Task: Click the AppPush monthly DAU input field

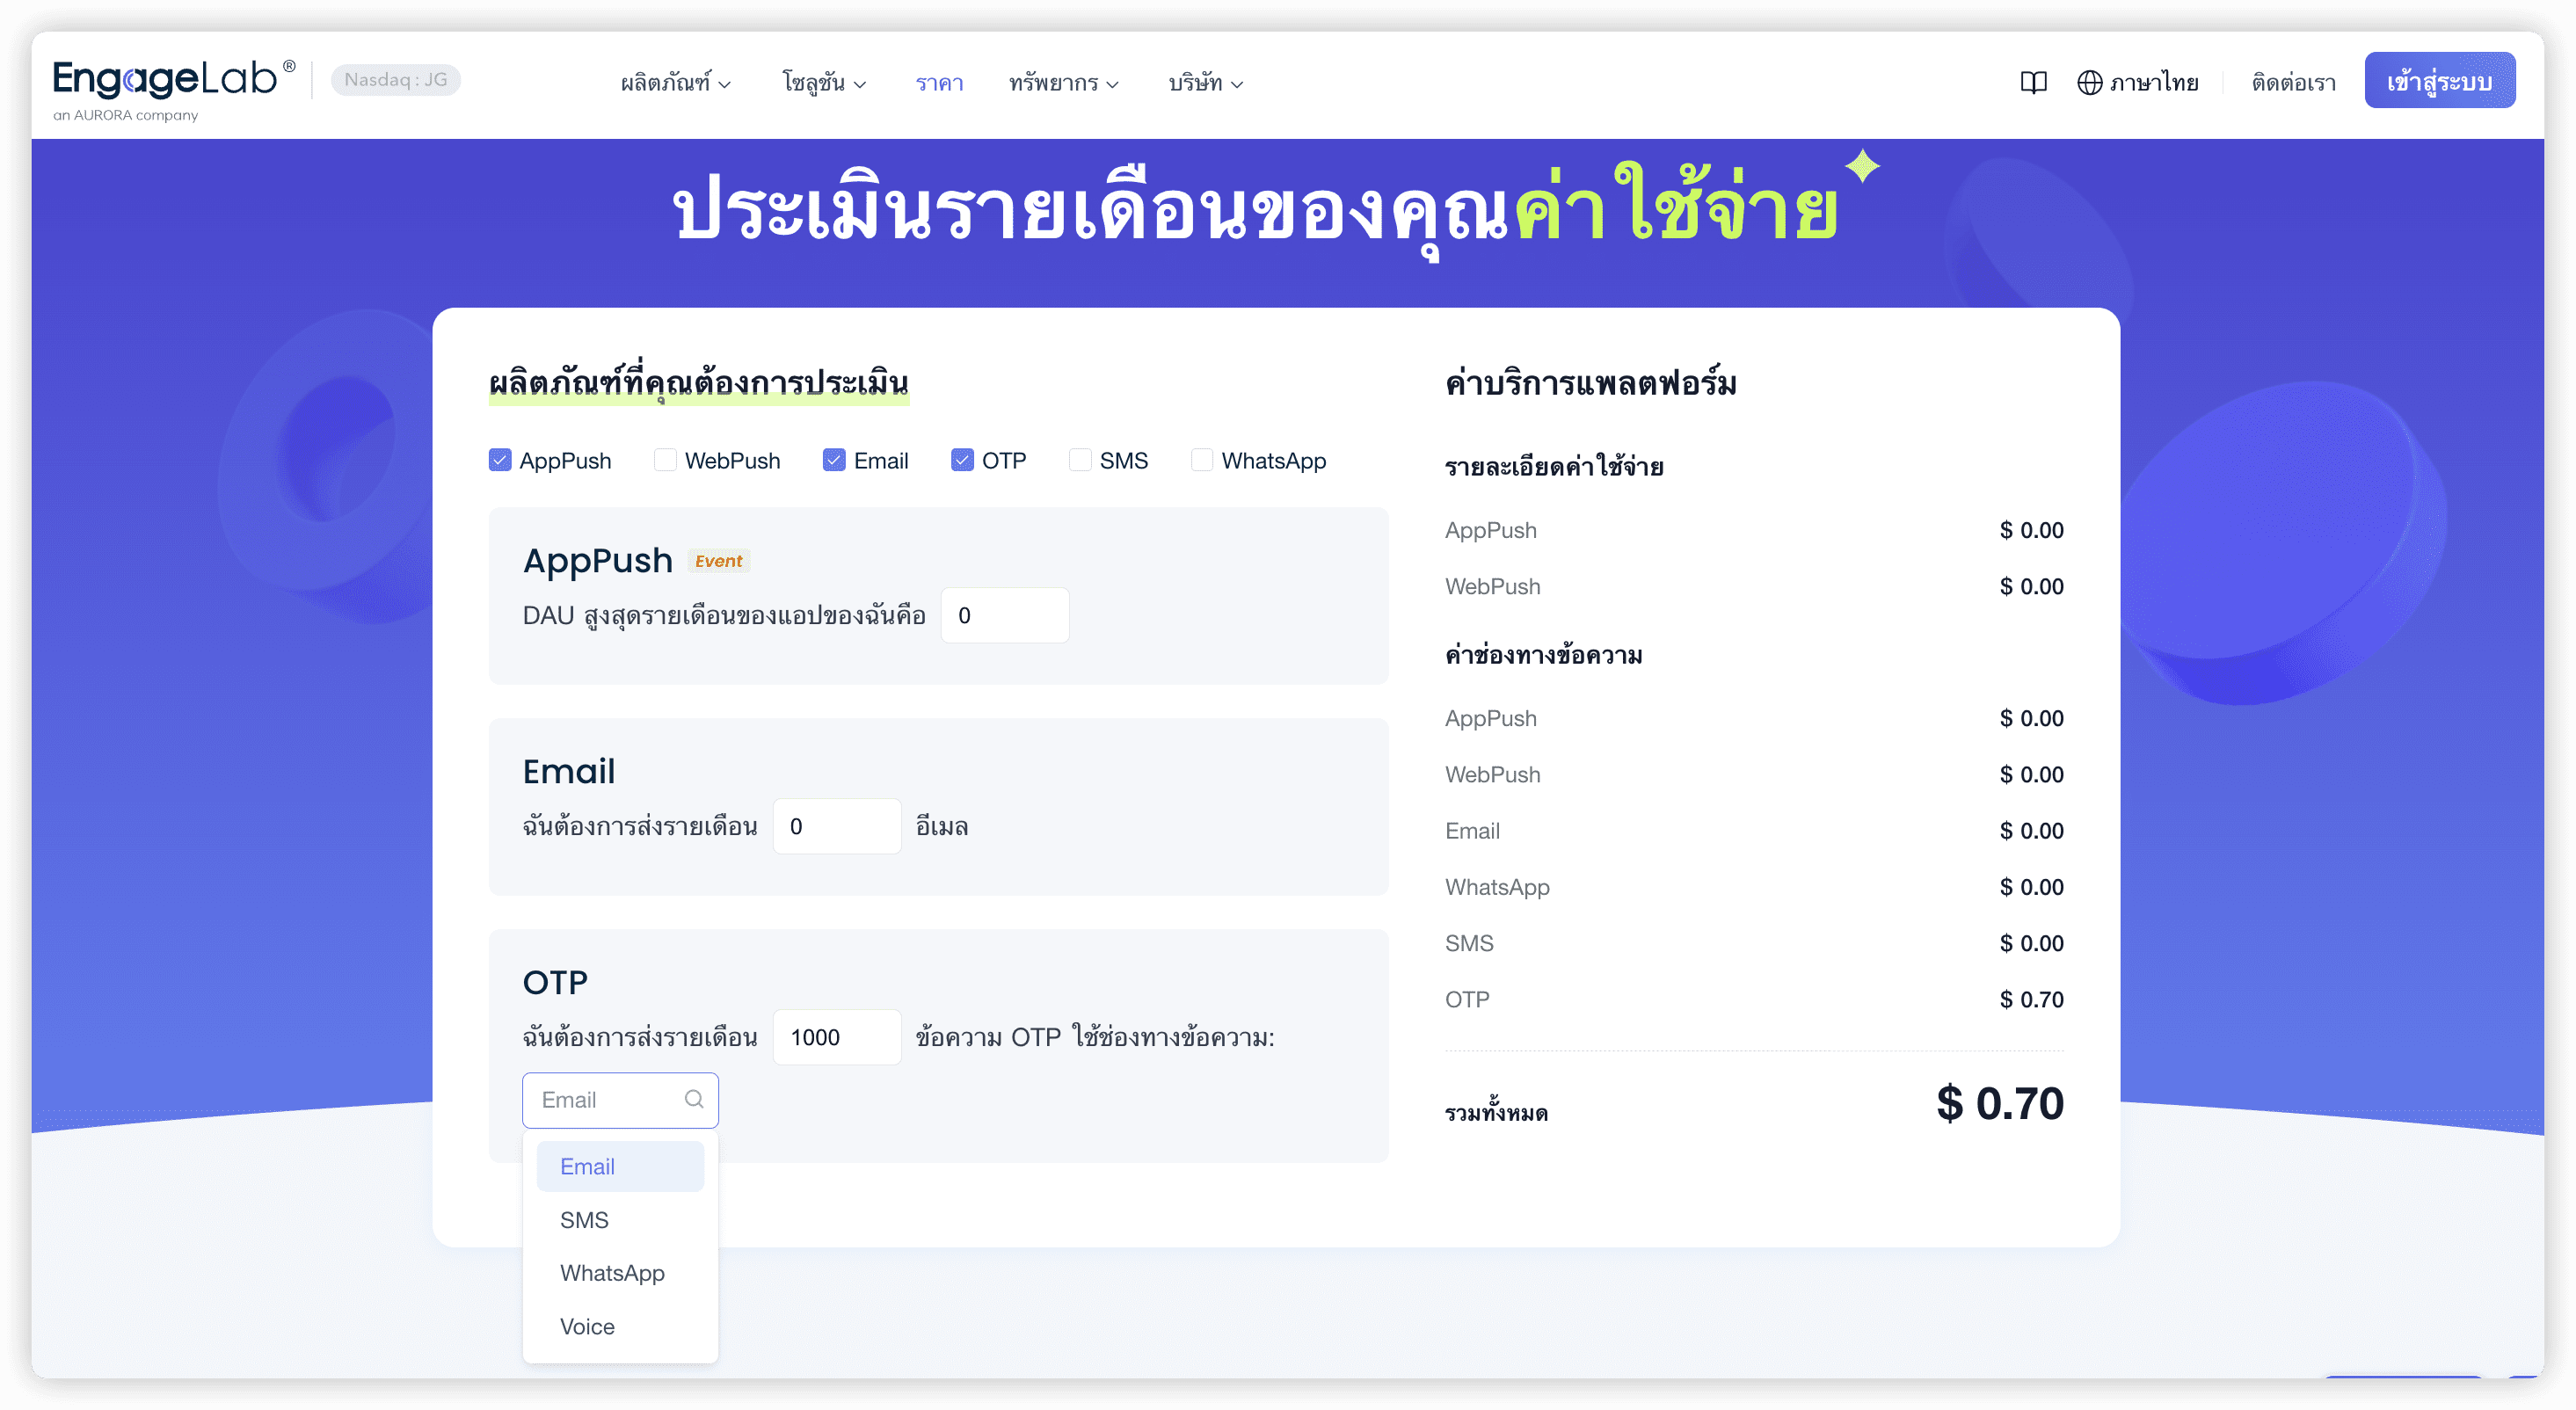Action: click(x=1005, y=615)
